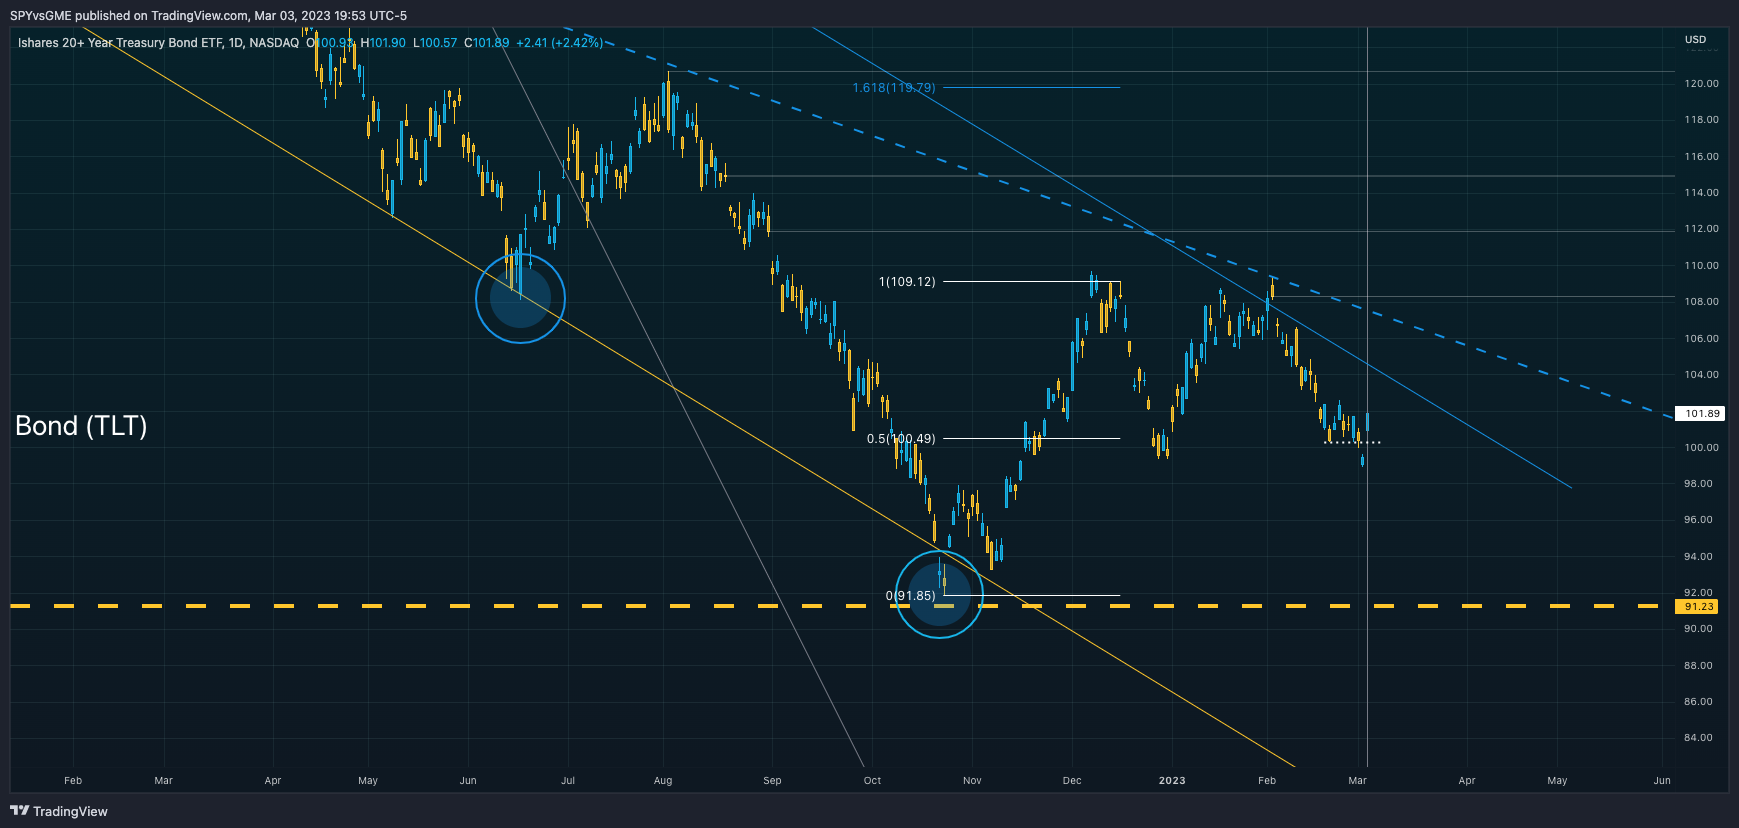Screen dimensions: 1739x828
Task: Click the Mar label near right of time axis
Action: [1357, 781]
